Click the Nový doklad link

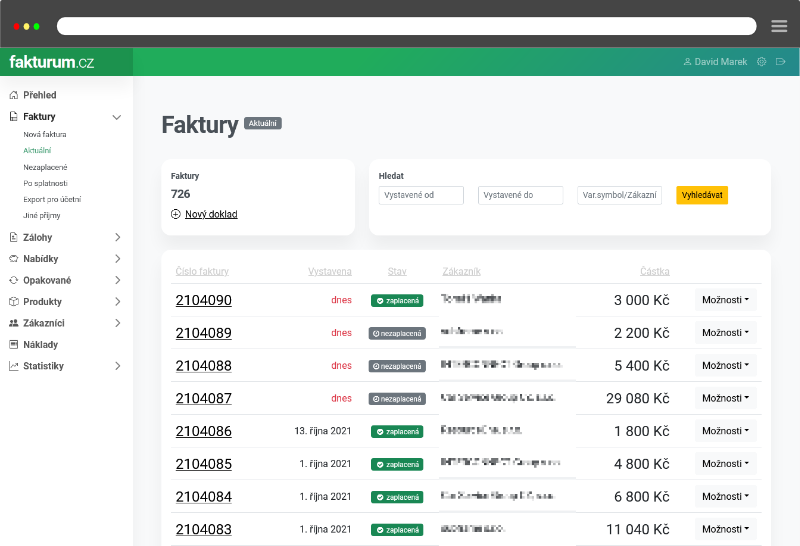[x=211, y=214]
